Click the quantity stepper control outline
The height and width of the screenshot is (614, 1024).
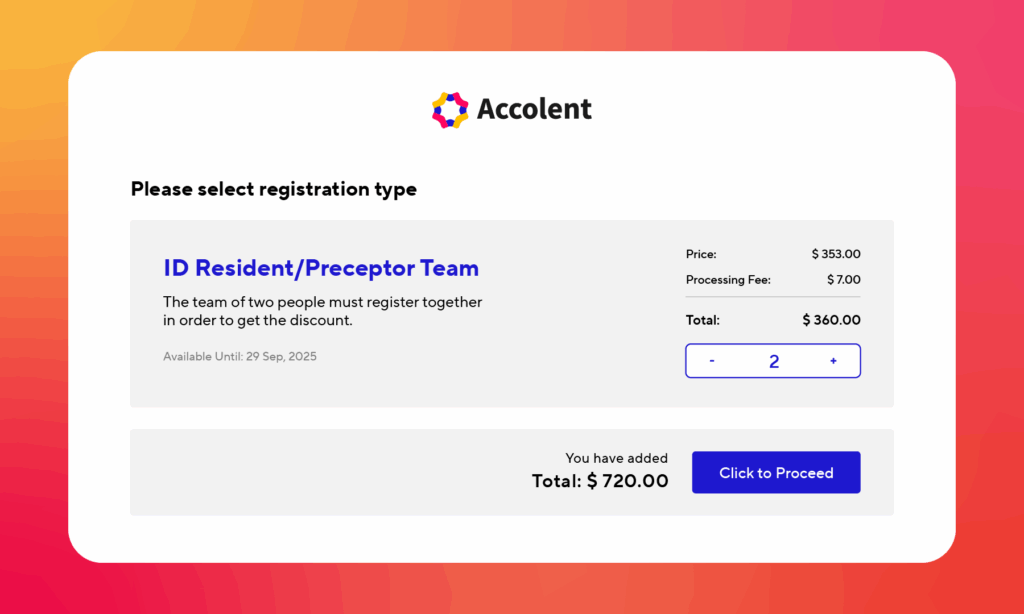(x=772, y=360)
